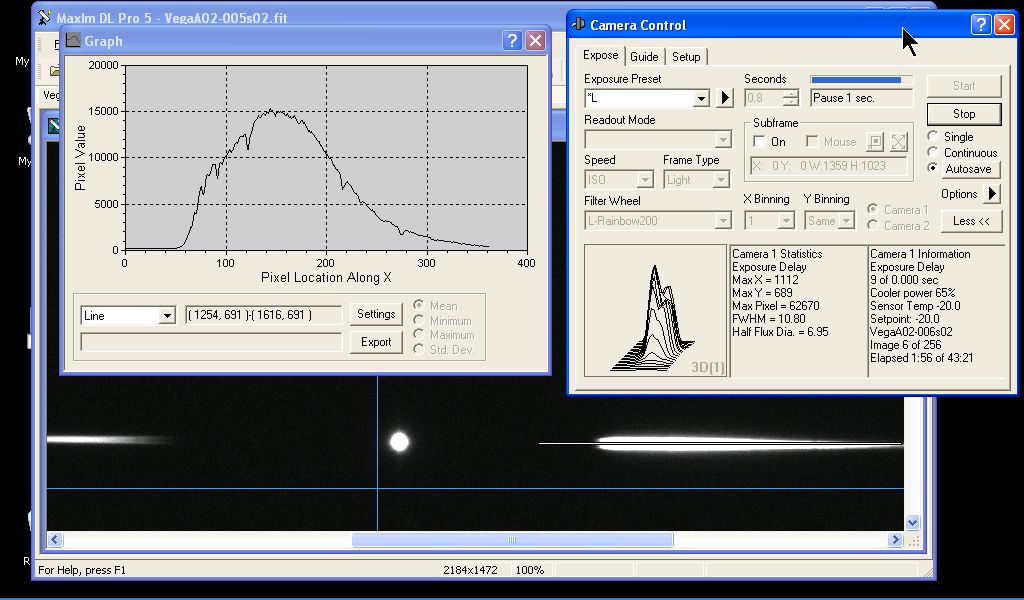Click the "Pause 1 sec." status box
The width and height of the screenshot is (1024, 600).
861,98
